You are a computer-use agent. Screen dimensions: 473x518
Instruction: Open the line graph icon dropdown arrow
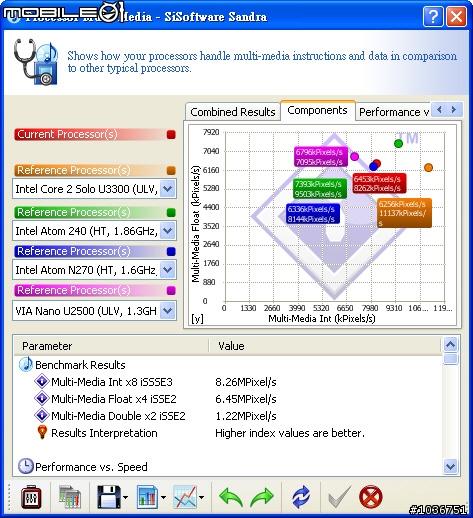pos(202,498)
